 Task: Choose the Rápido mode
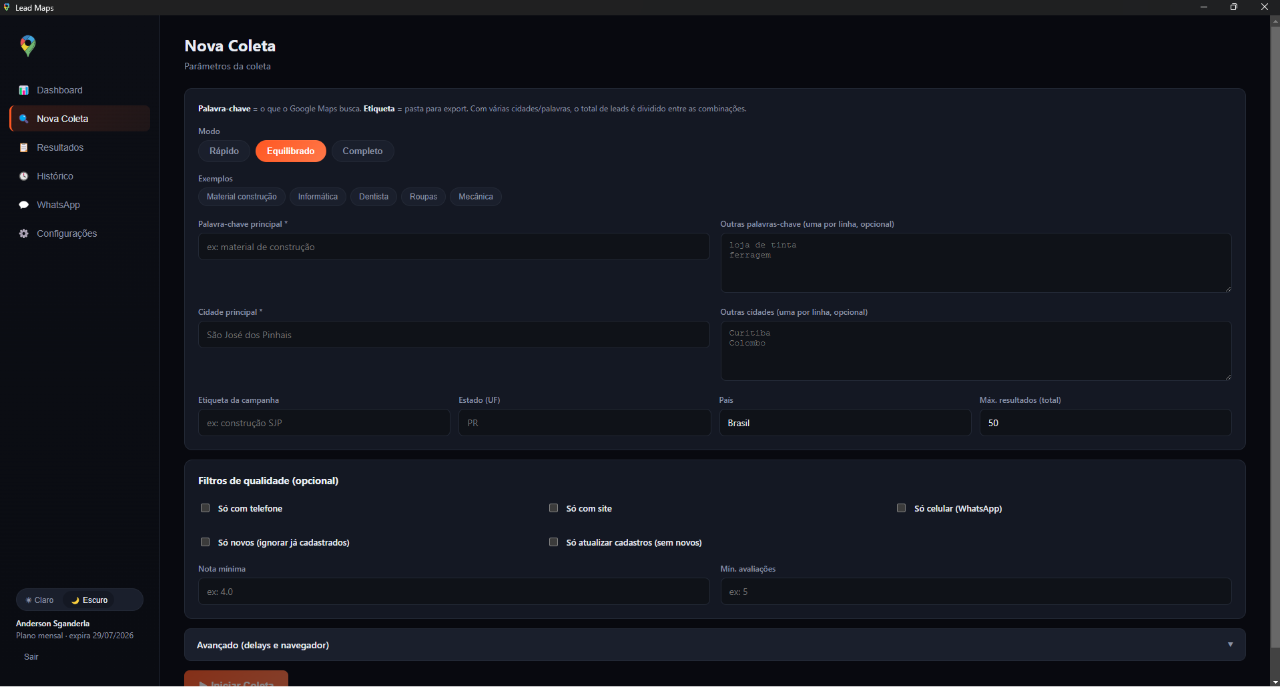click(224, 151)
